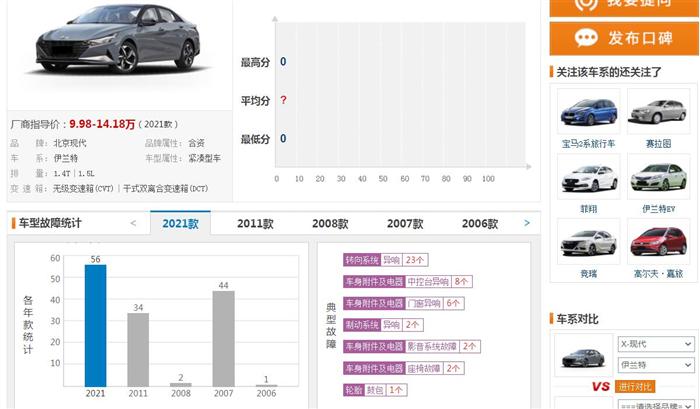Open the 伊兰特EV car thumbnail
Screen dimensions: 700x409
point(658,177)
